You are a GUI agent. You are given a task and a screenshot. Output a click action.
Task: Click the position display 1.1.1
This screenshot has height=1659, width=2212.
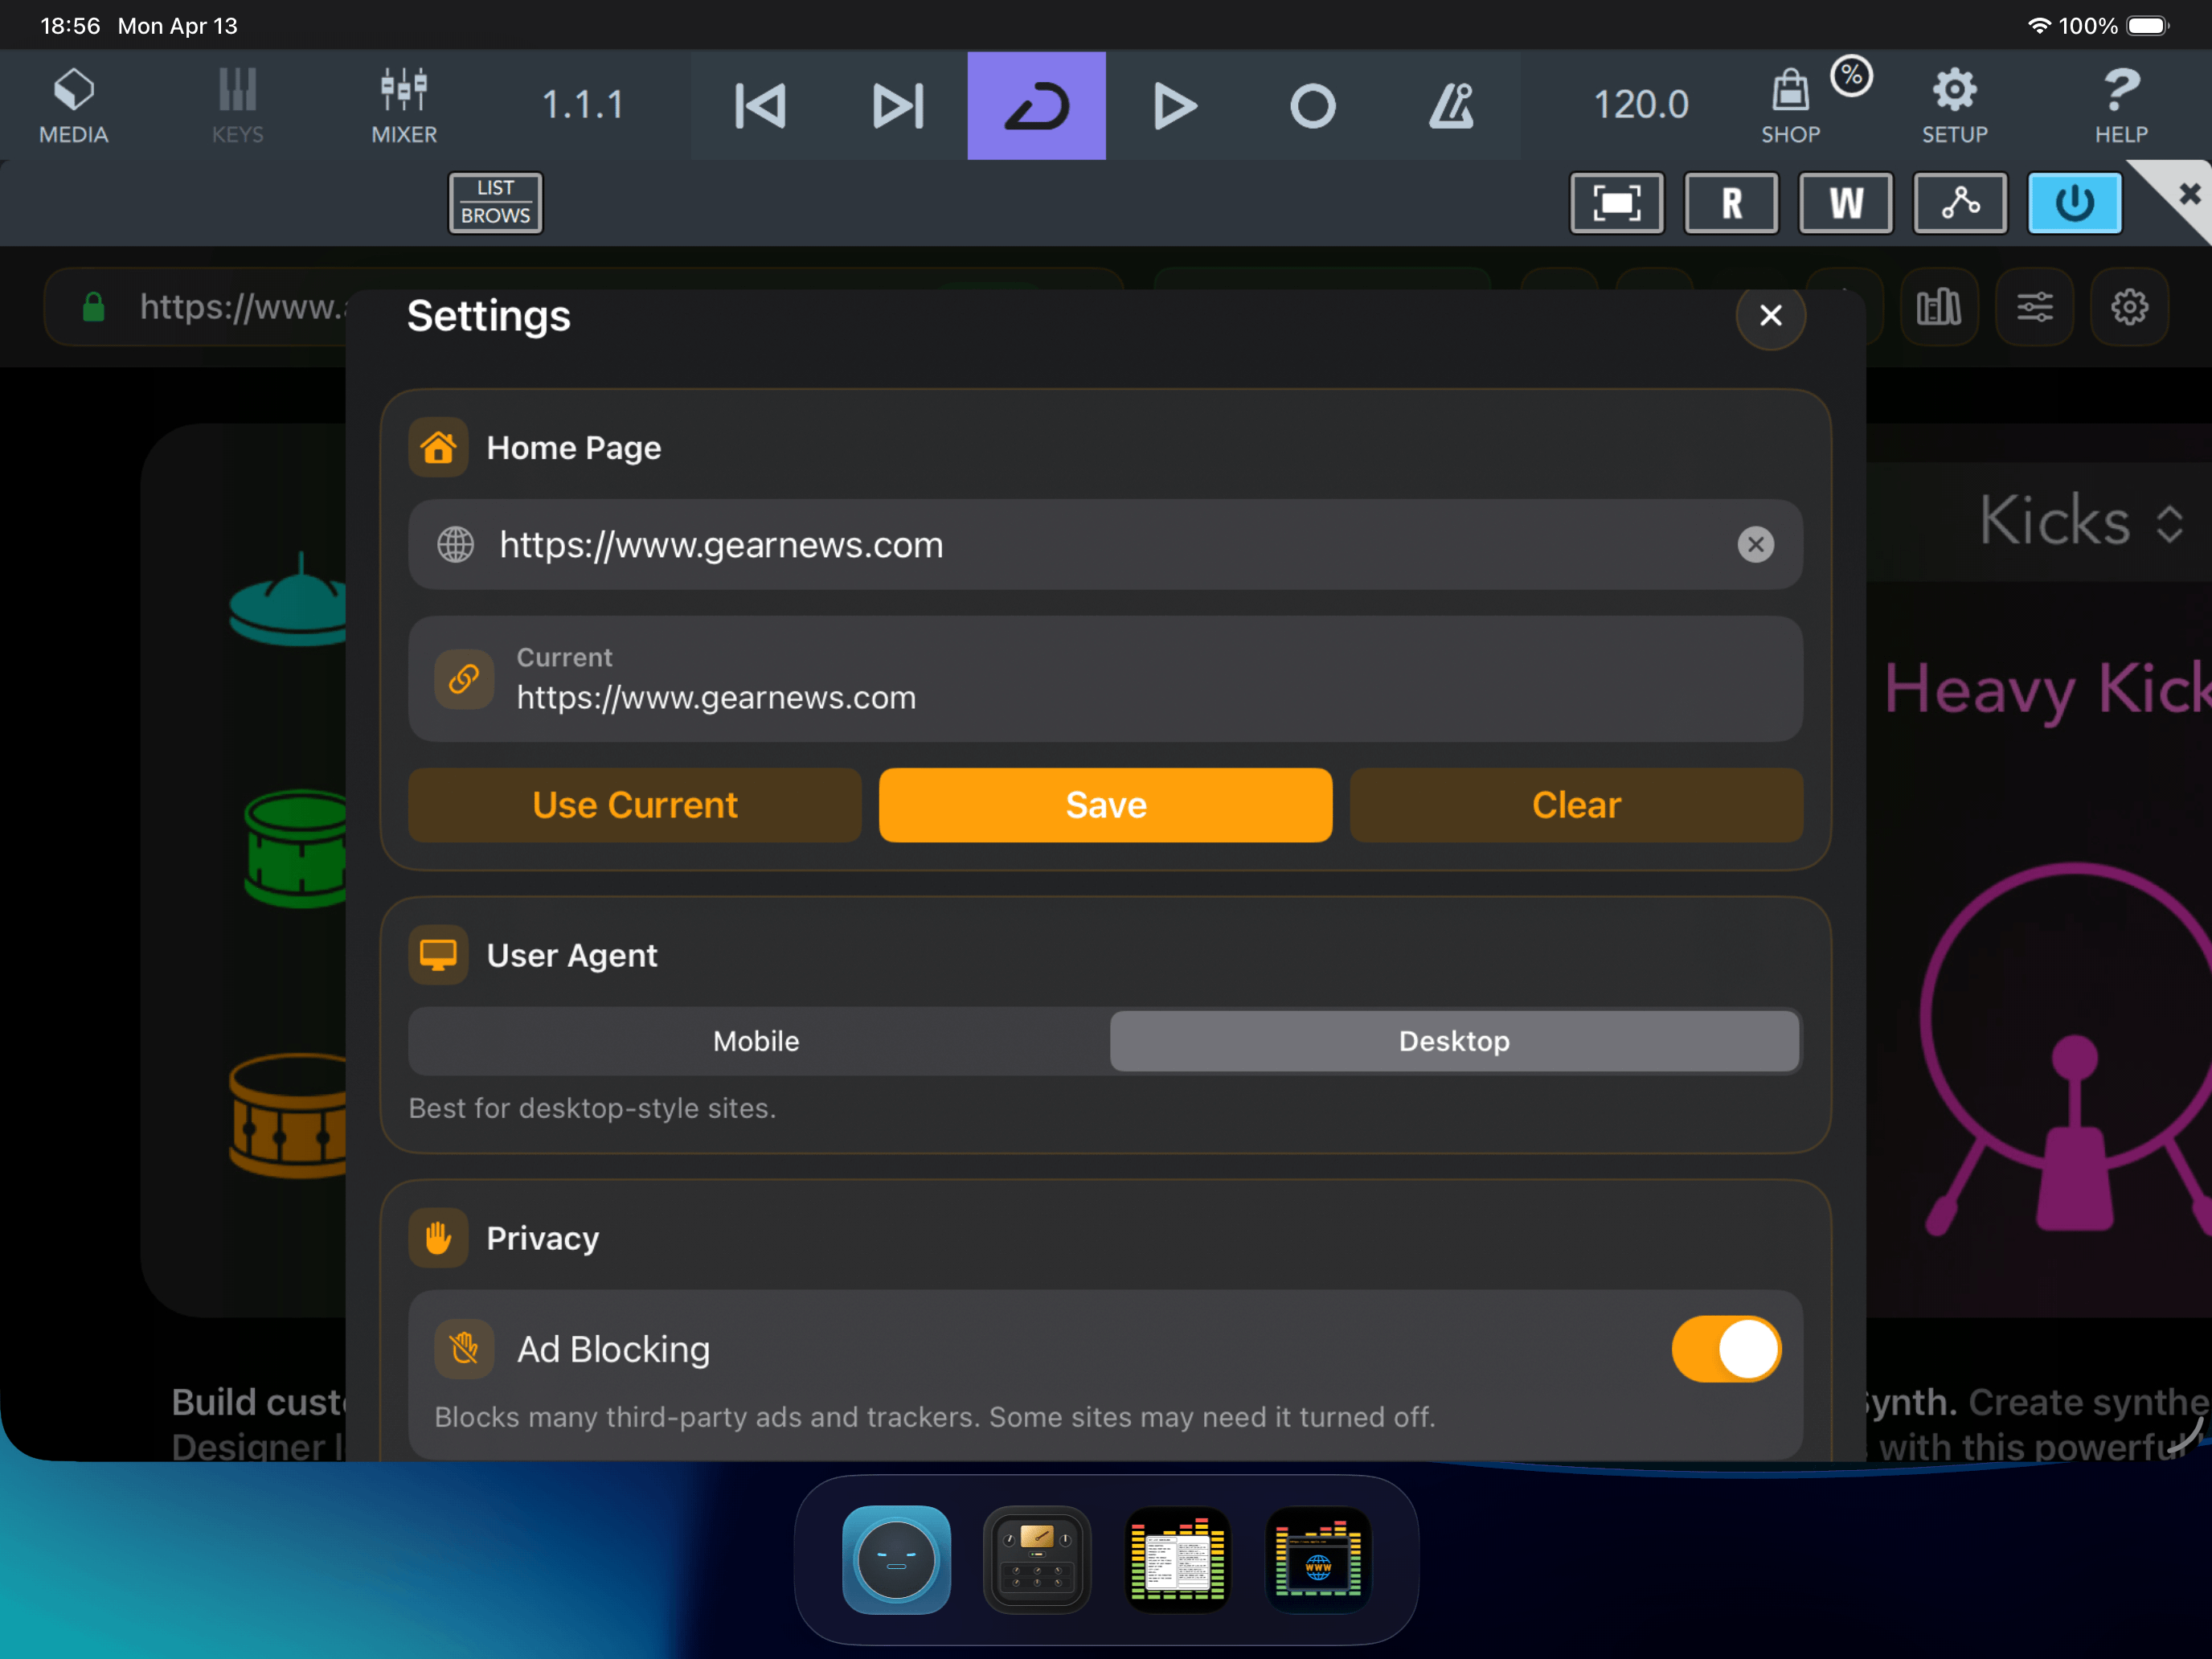point(583,105)
